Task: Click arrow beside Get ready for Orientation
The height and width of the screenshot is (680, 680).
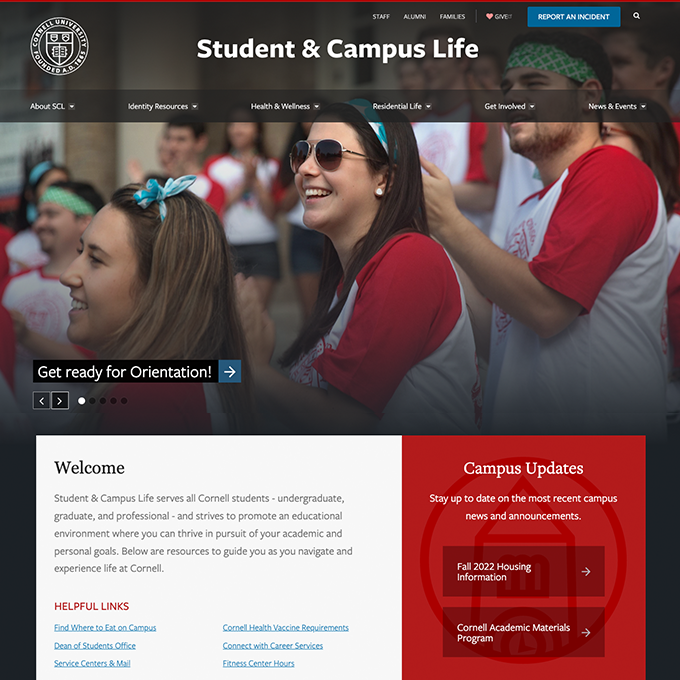Action: point(230,372)
